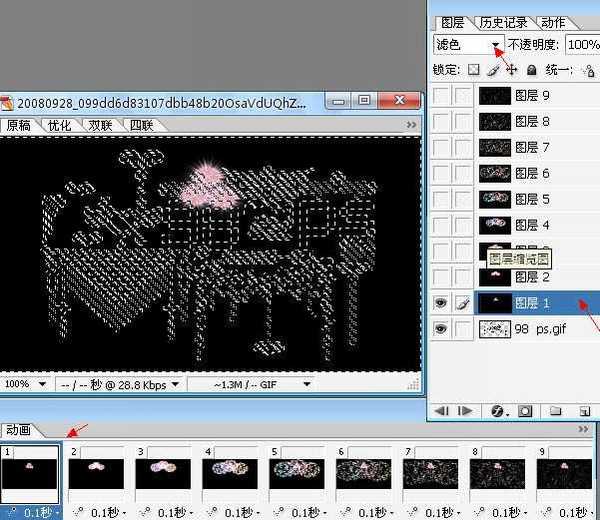Click the lock position move icon

coord(511,70)
